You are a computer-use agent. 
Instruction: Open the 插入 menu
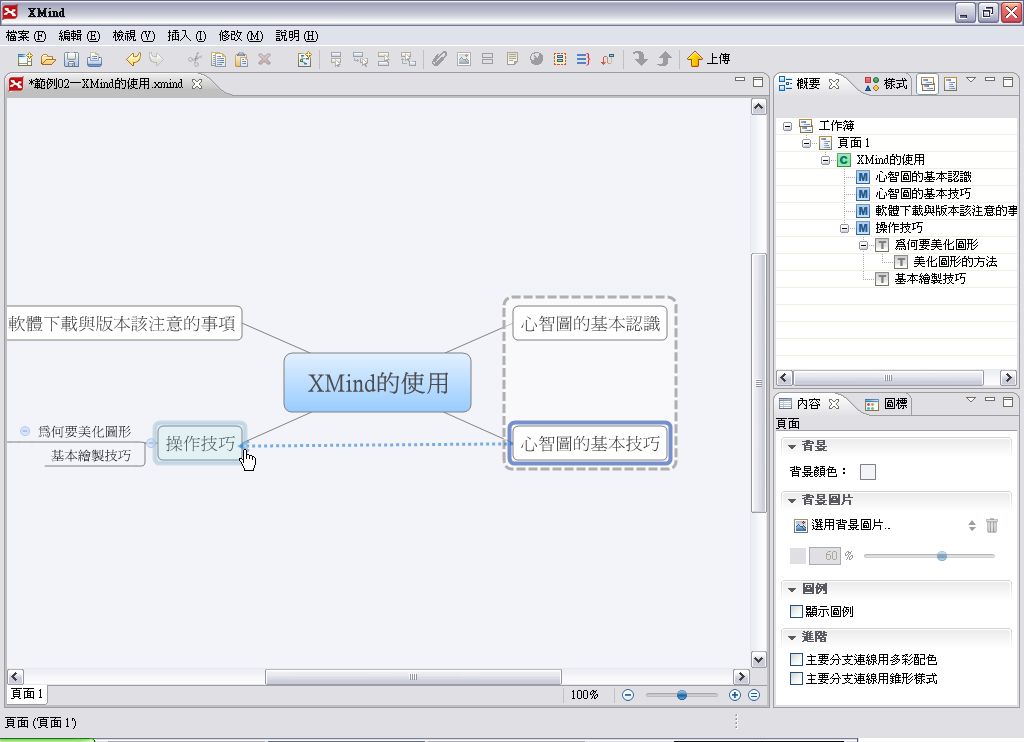(x=187, y=36)
